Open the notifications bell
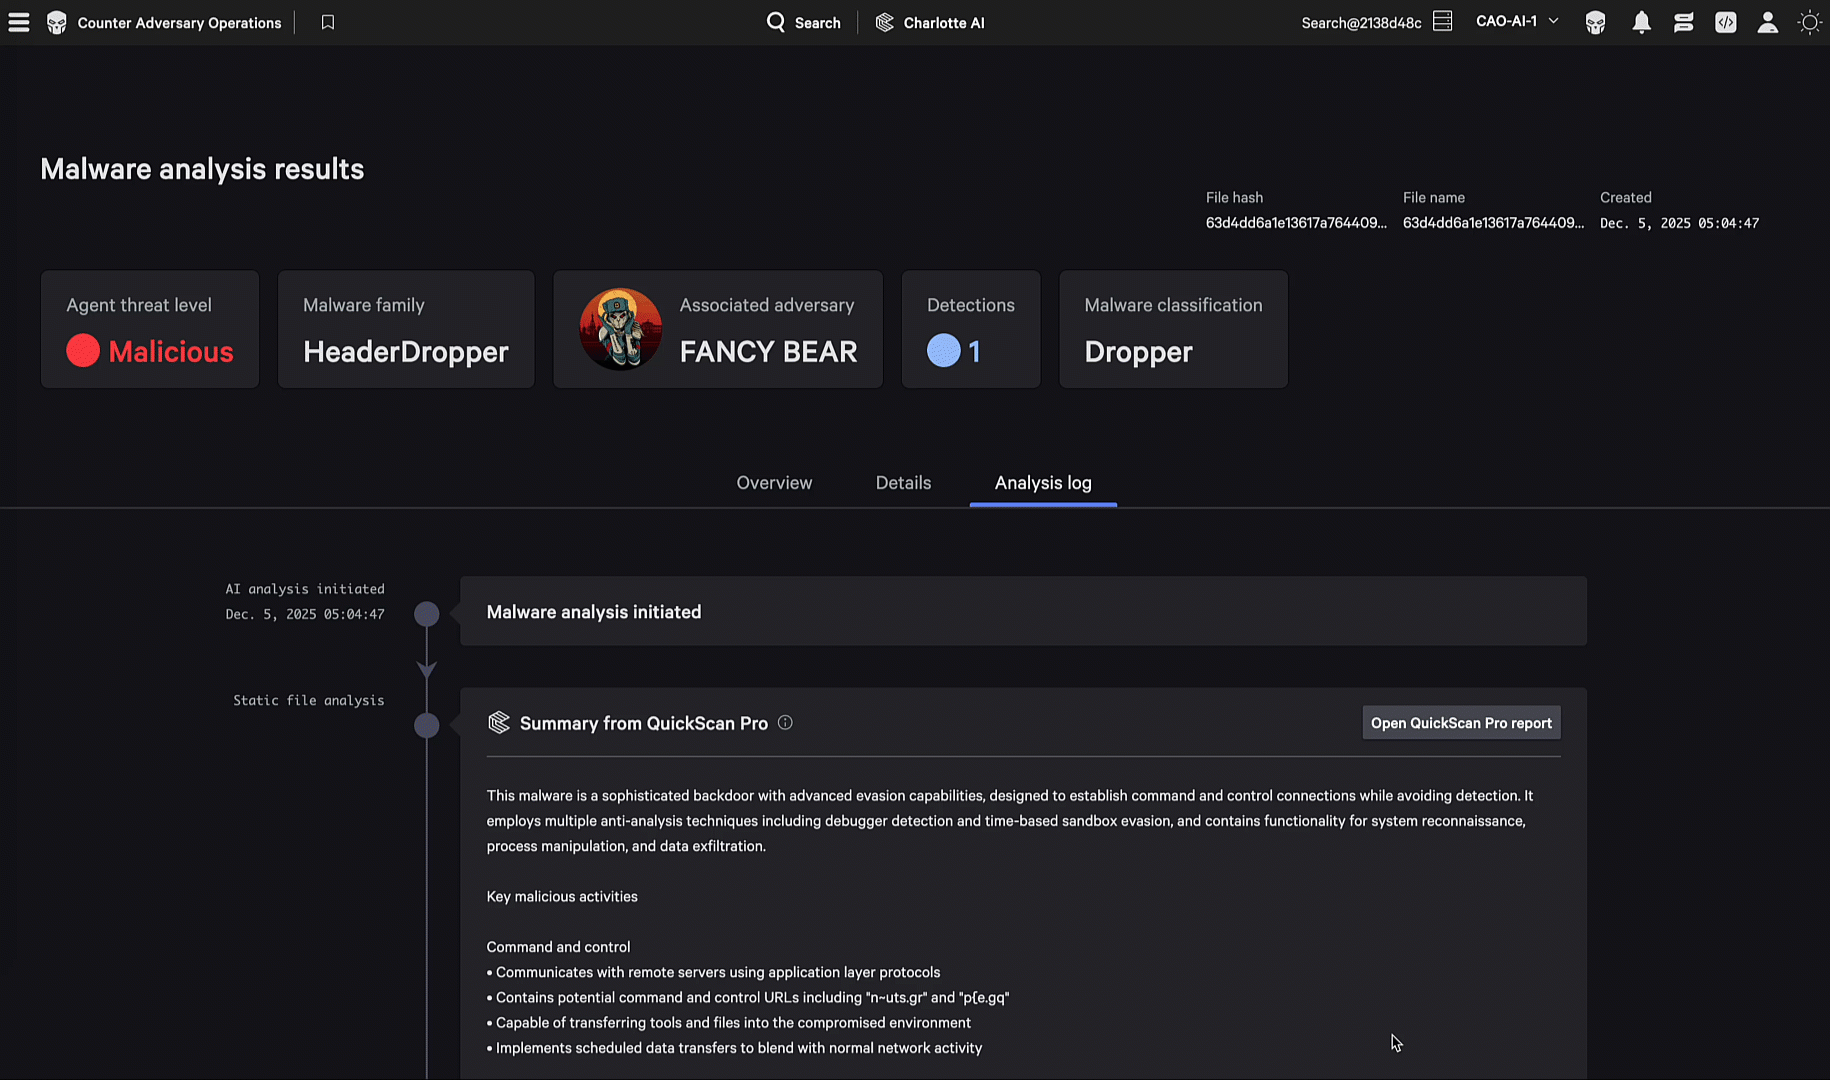 pyautogui.click(x=1641, y=22)
